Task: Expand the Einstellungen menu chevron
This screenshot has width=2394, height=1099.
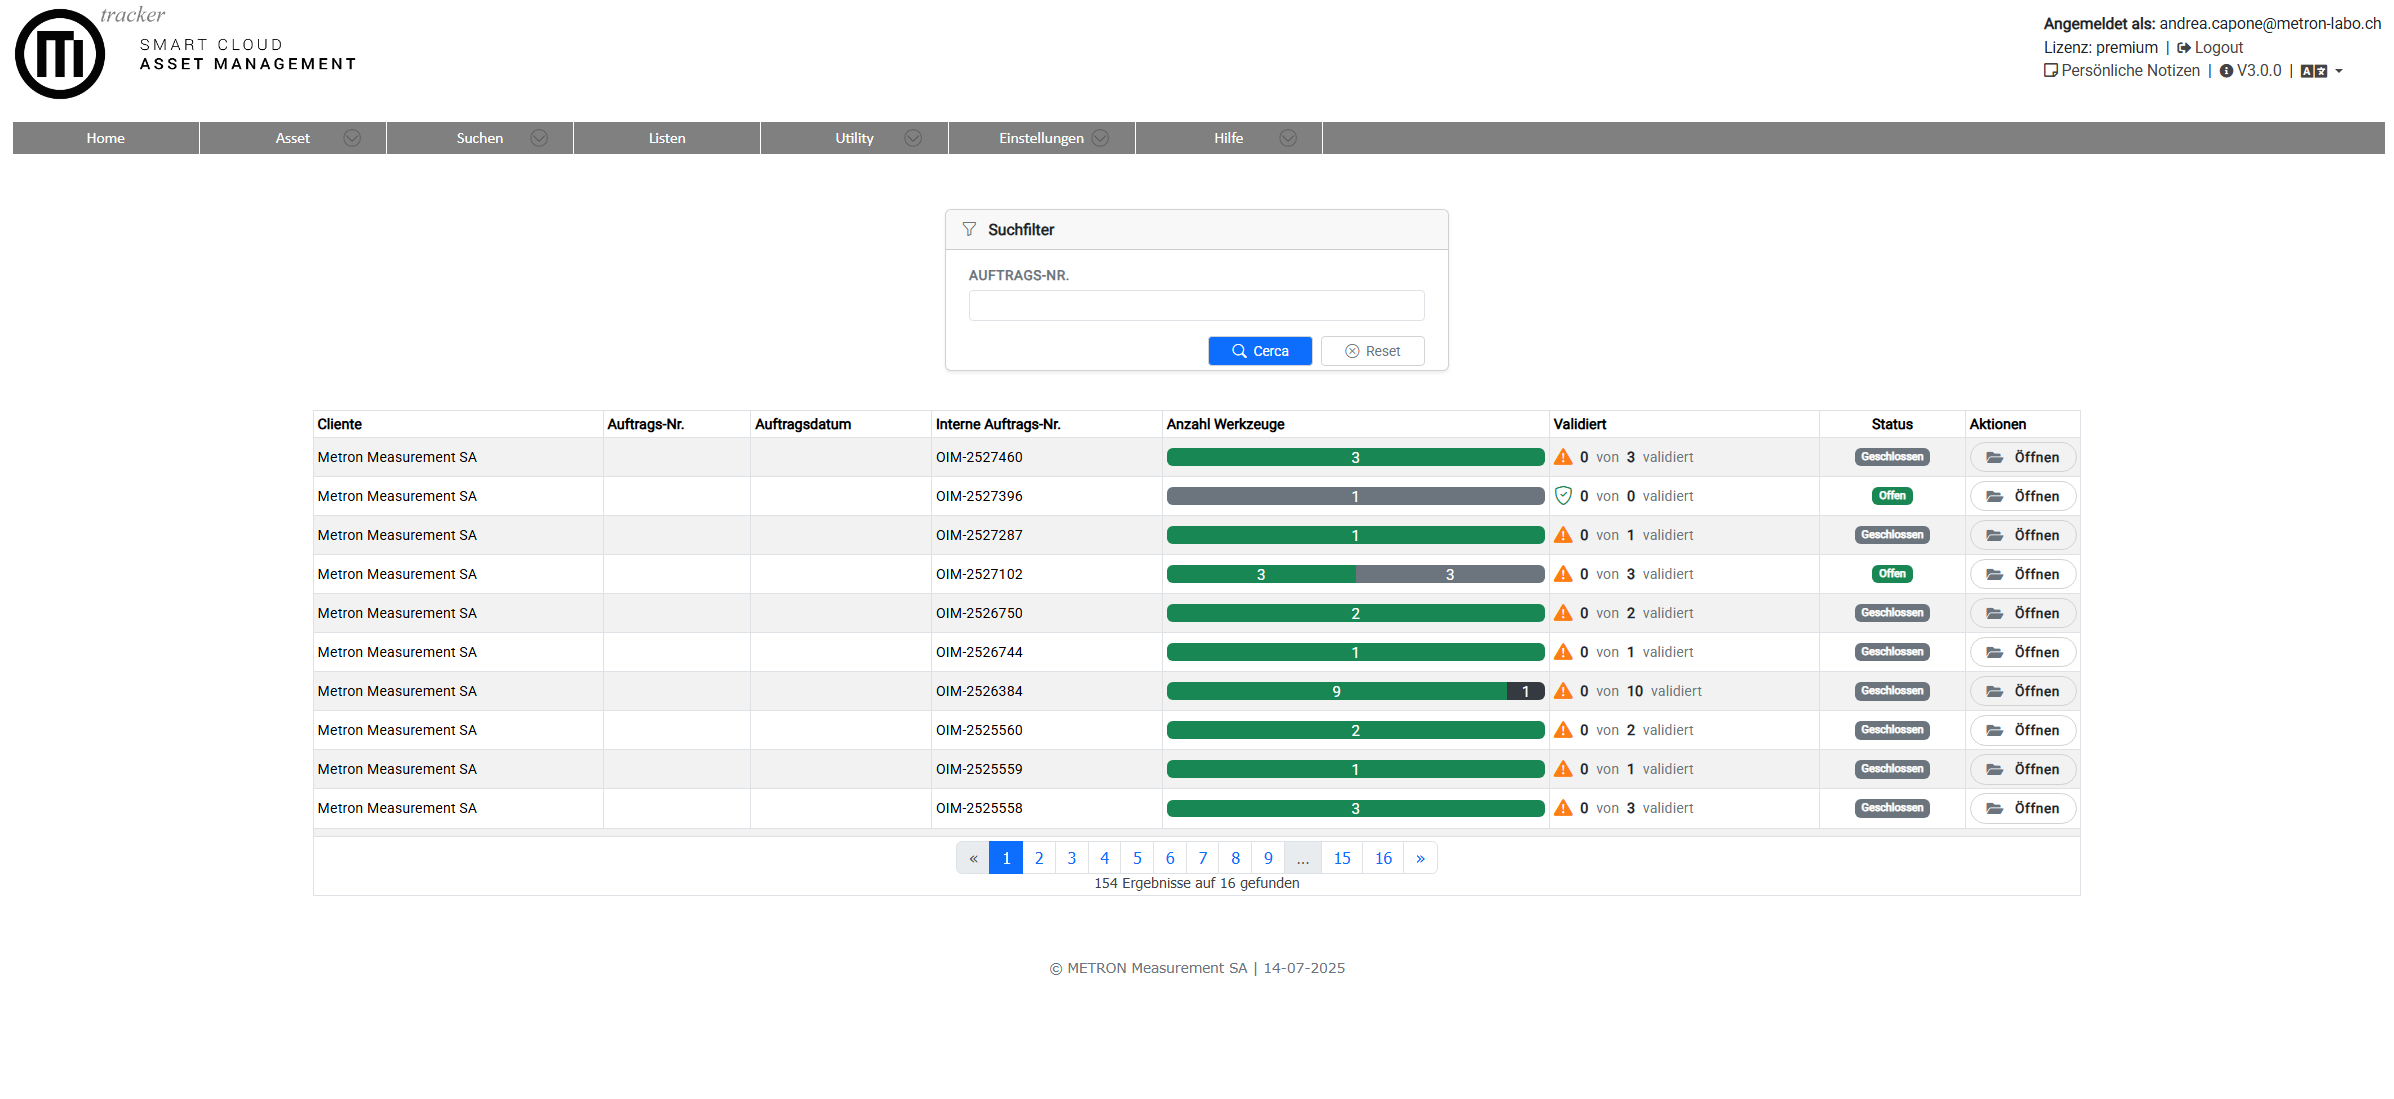Action: point(1100,138)
